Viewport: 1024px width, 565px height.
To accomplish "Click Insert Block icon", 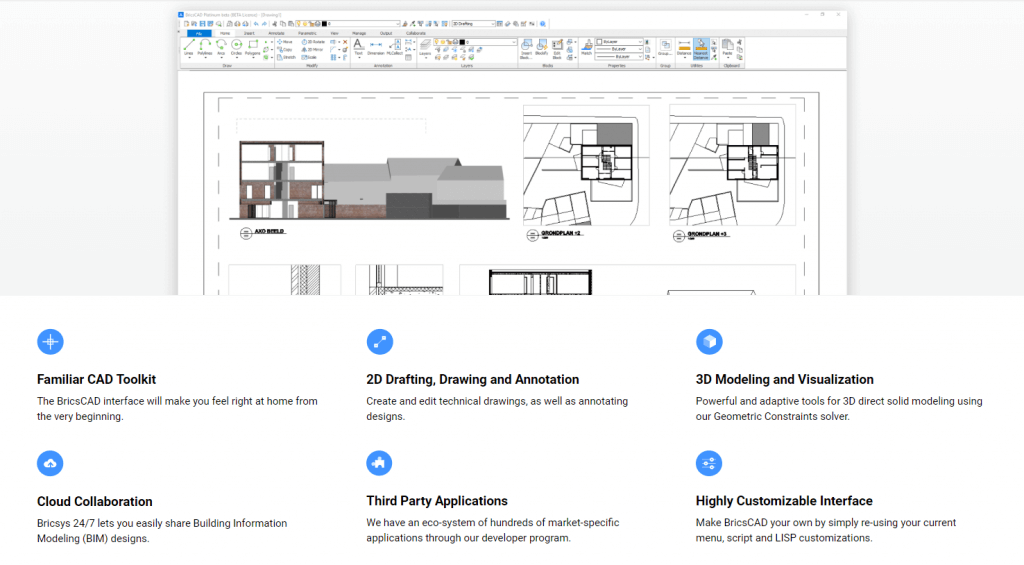I will [526, 49].
